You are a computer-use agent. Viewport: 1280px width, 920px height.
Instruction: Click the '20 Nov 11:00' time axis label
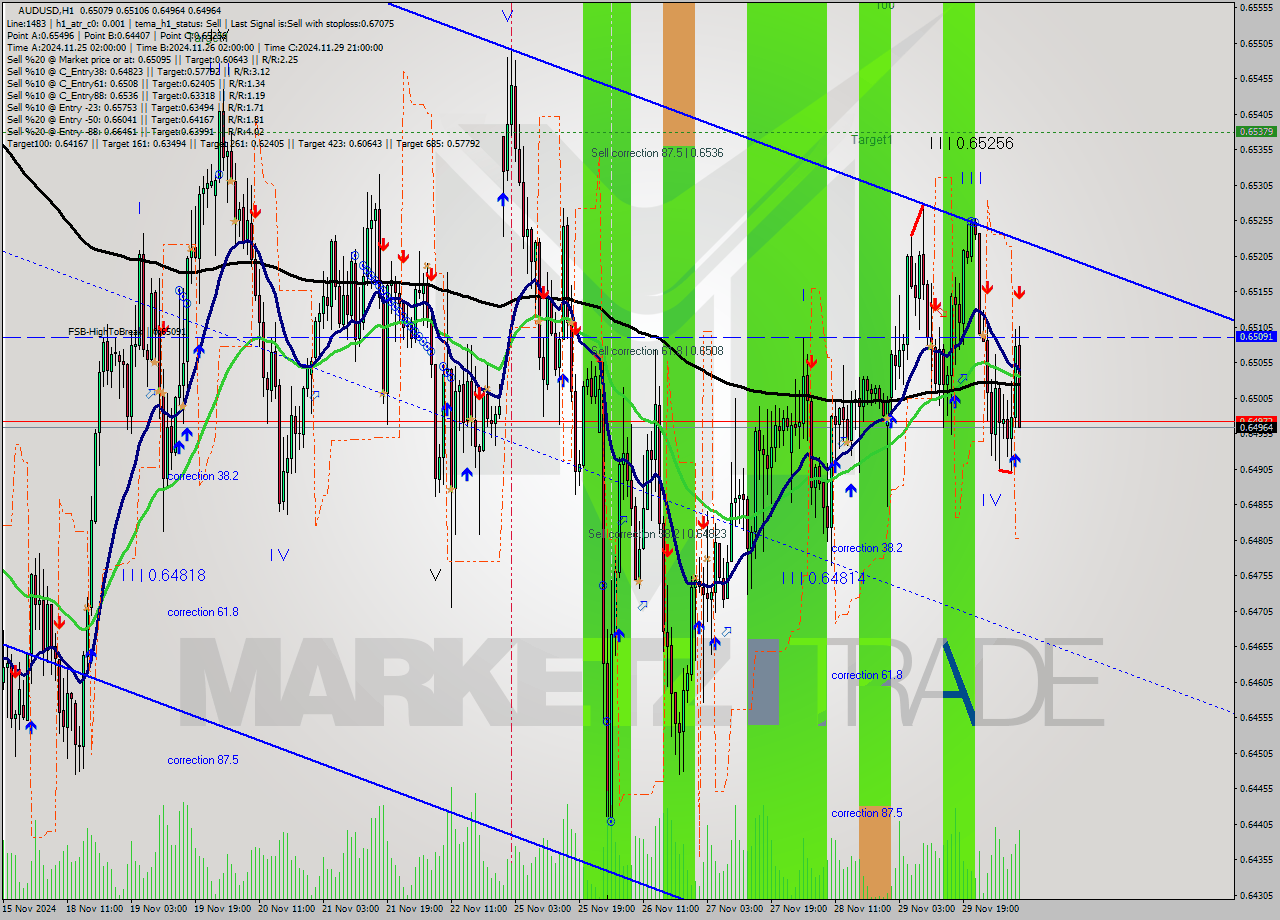[x=286, y=910]
